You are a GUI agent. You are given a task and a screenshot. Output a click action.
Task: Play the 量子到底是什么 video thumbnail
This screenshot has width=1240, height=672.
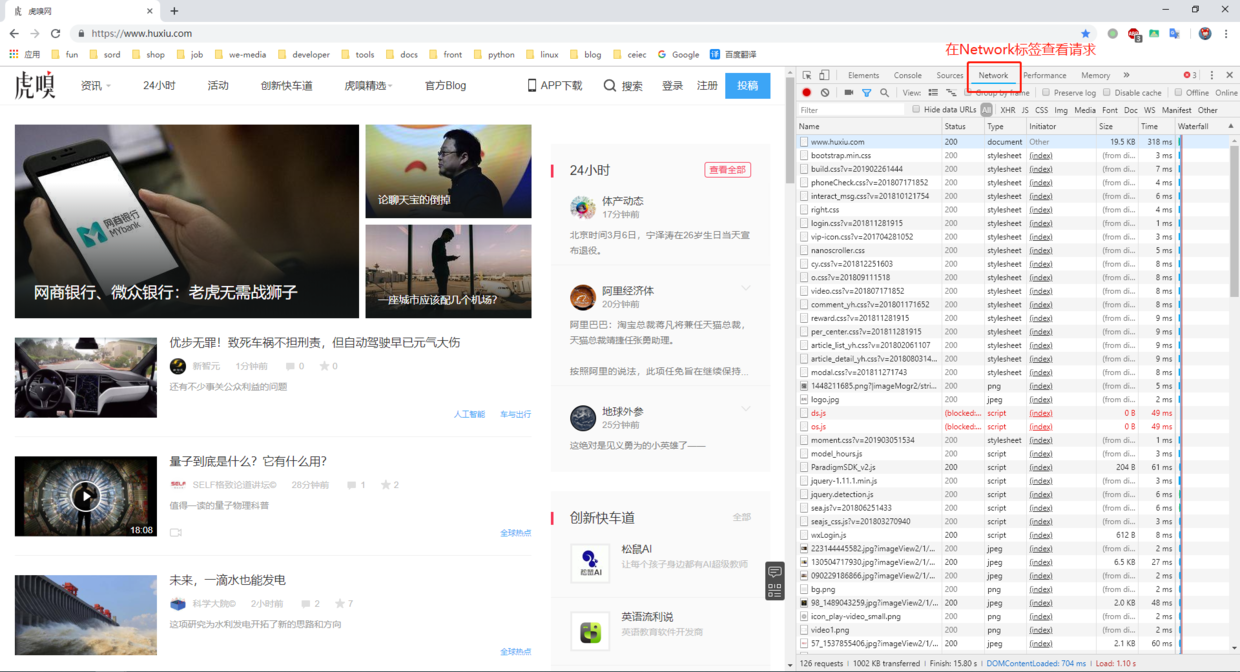tap(86, 496)
